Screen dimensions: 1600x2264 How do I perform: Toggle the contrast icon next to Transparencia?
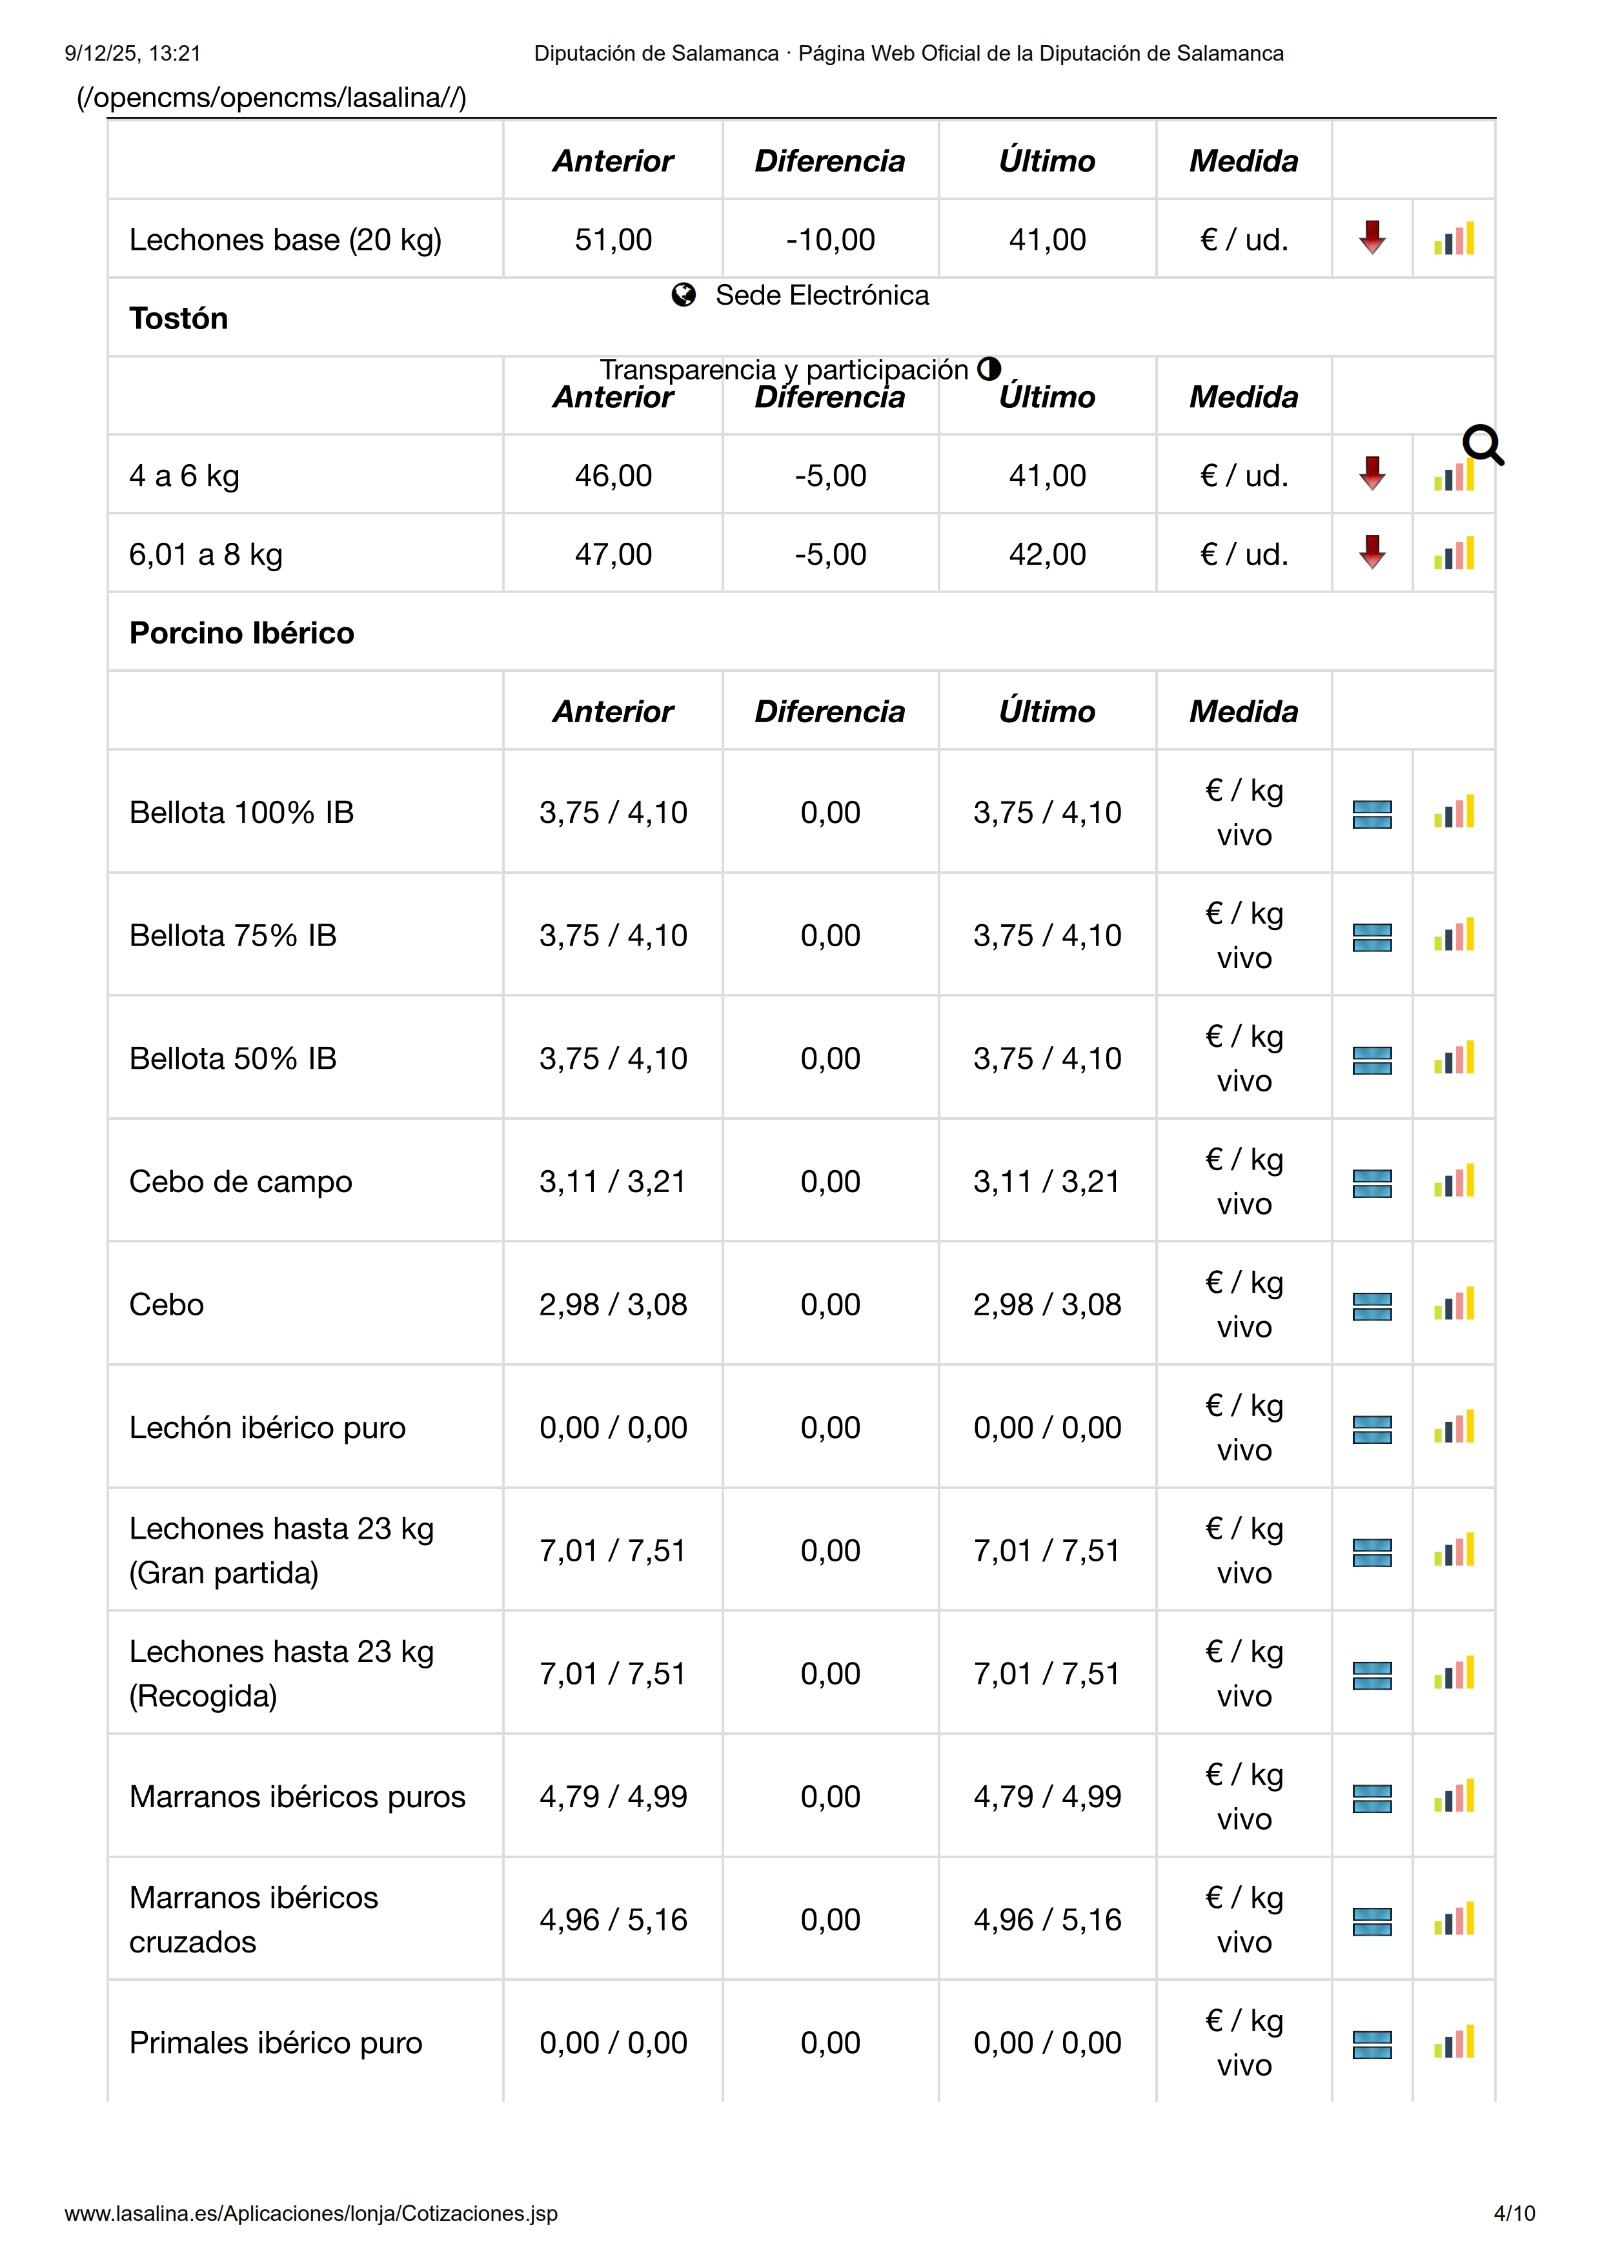click(x=989, y=369)
